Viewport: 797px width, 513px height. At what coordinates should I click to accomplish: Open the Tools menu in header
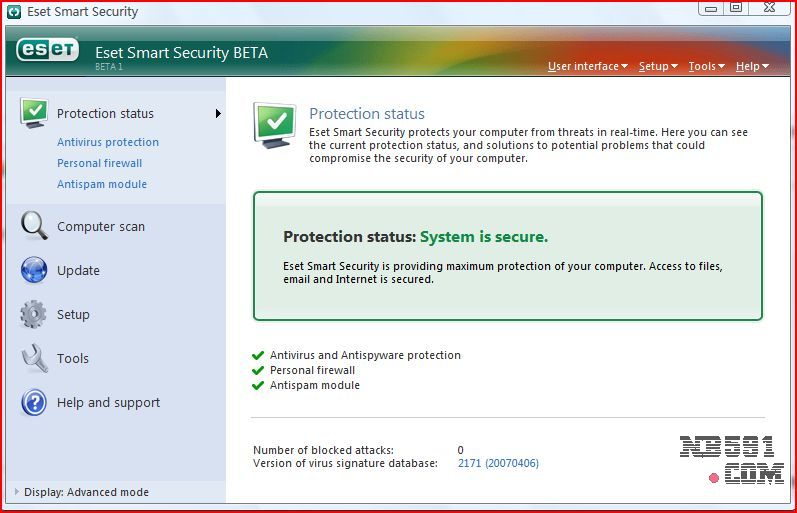coord(706,66)
